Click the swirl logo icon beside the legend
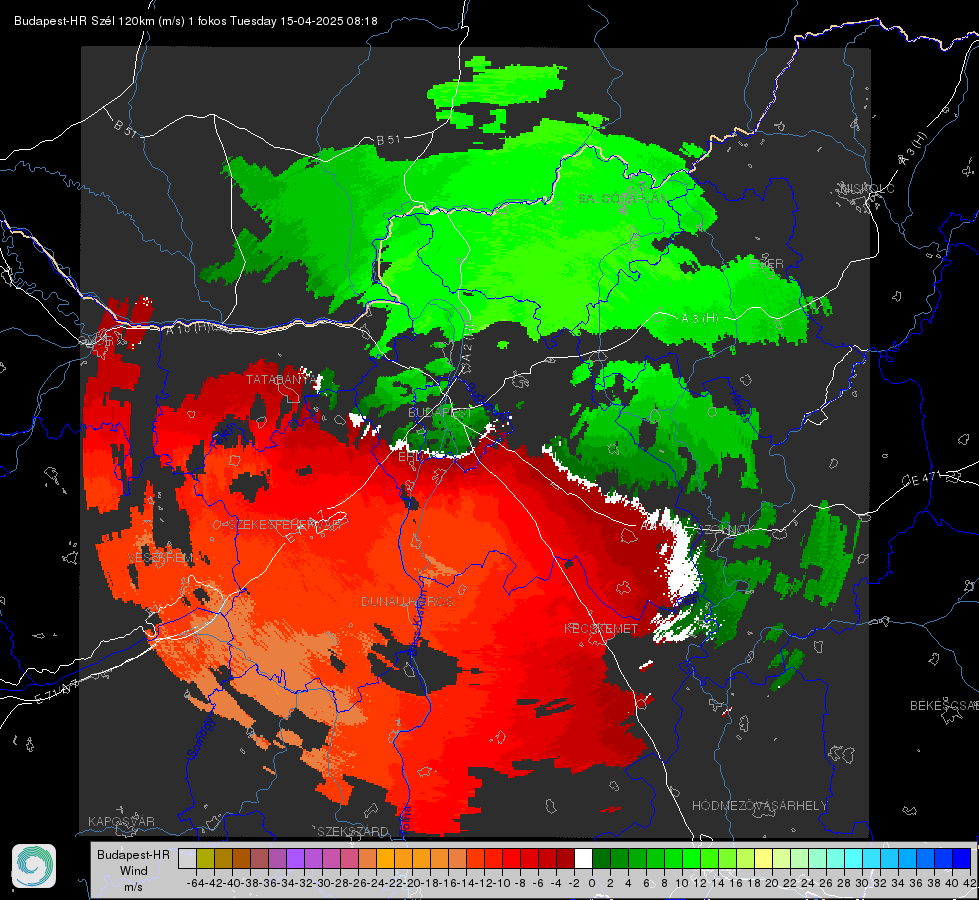Image resolution: width=979 pixels, height=900 pixels. 34,866
